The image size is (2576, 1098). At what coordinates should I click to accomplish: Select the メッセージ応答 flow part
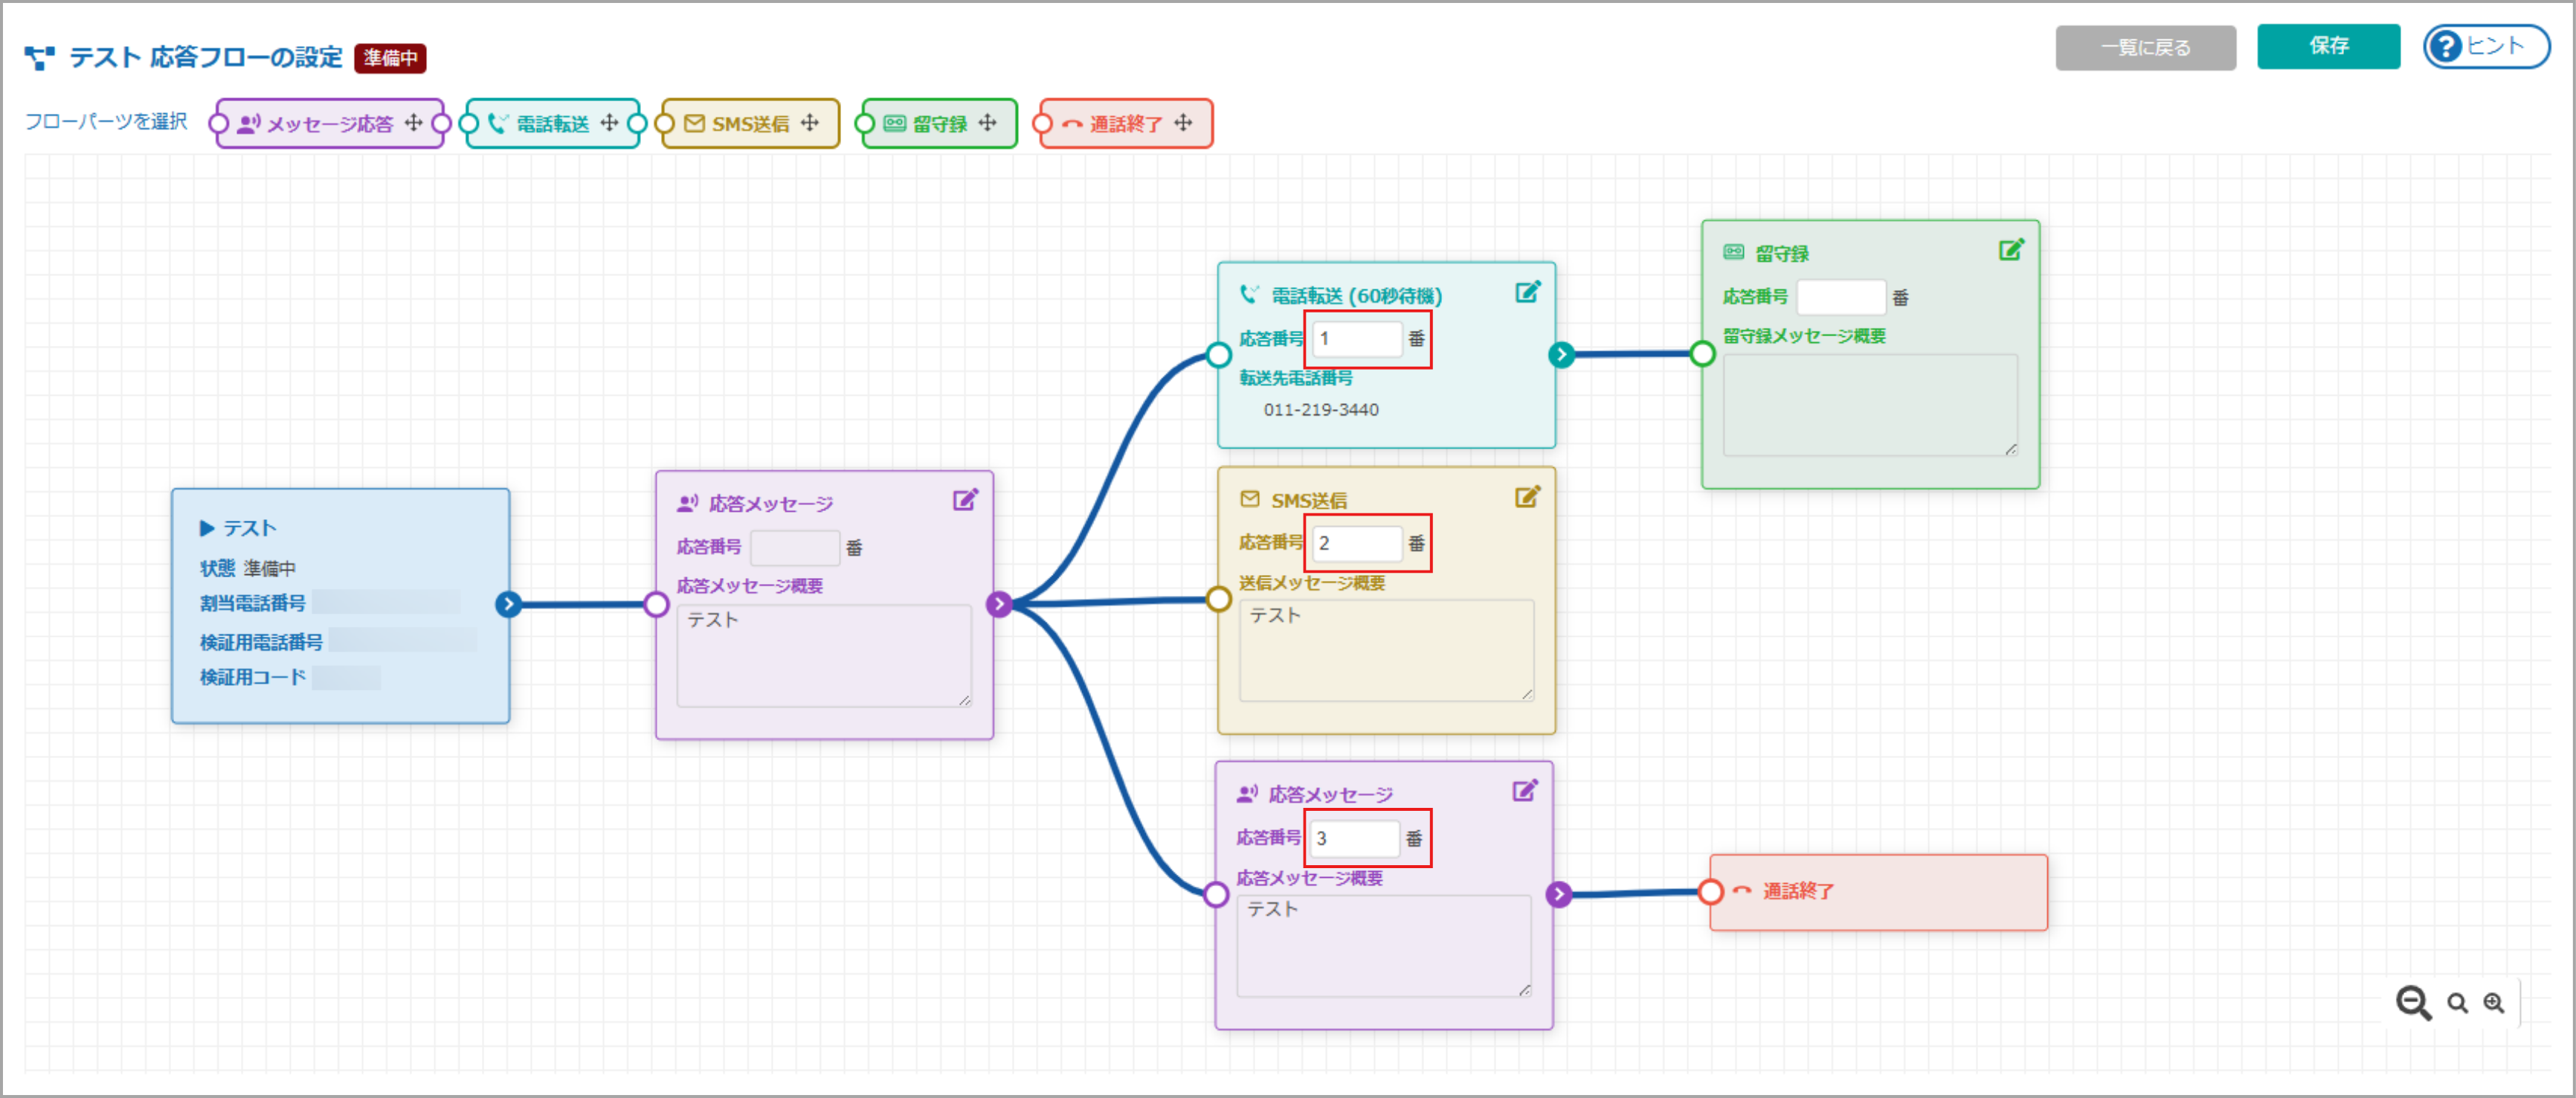[x=330, y=123]
